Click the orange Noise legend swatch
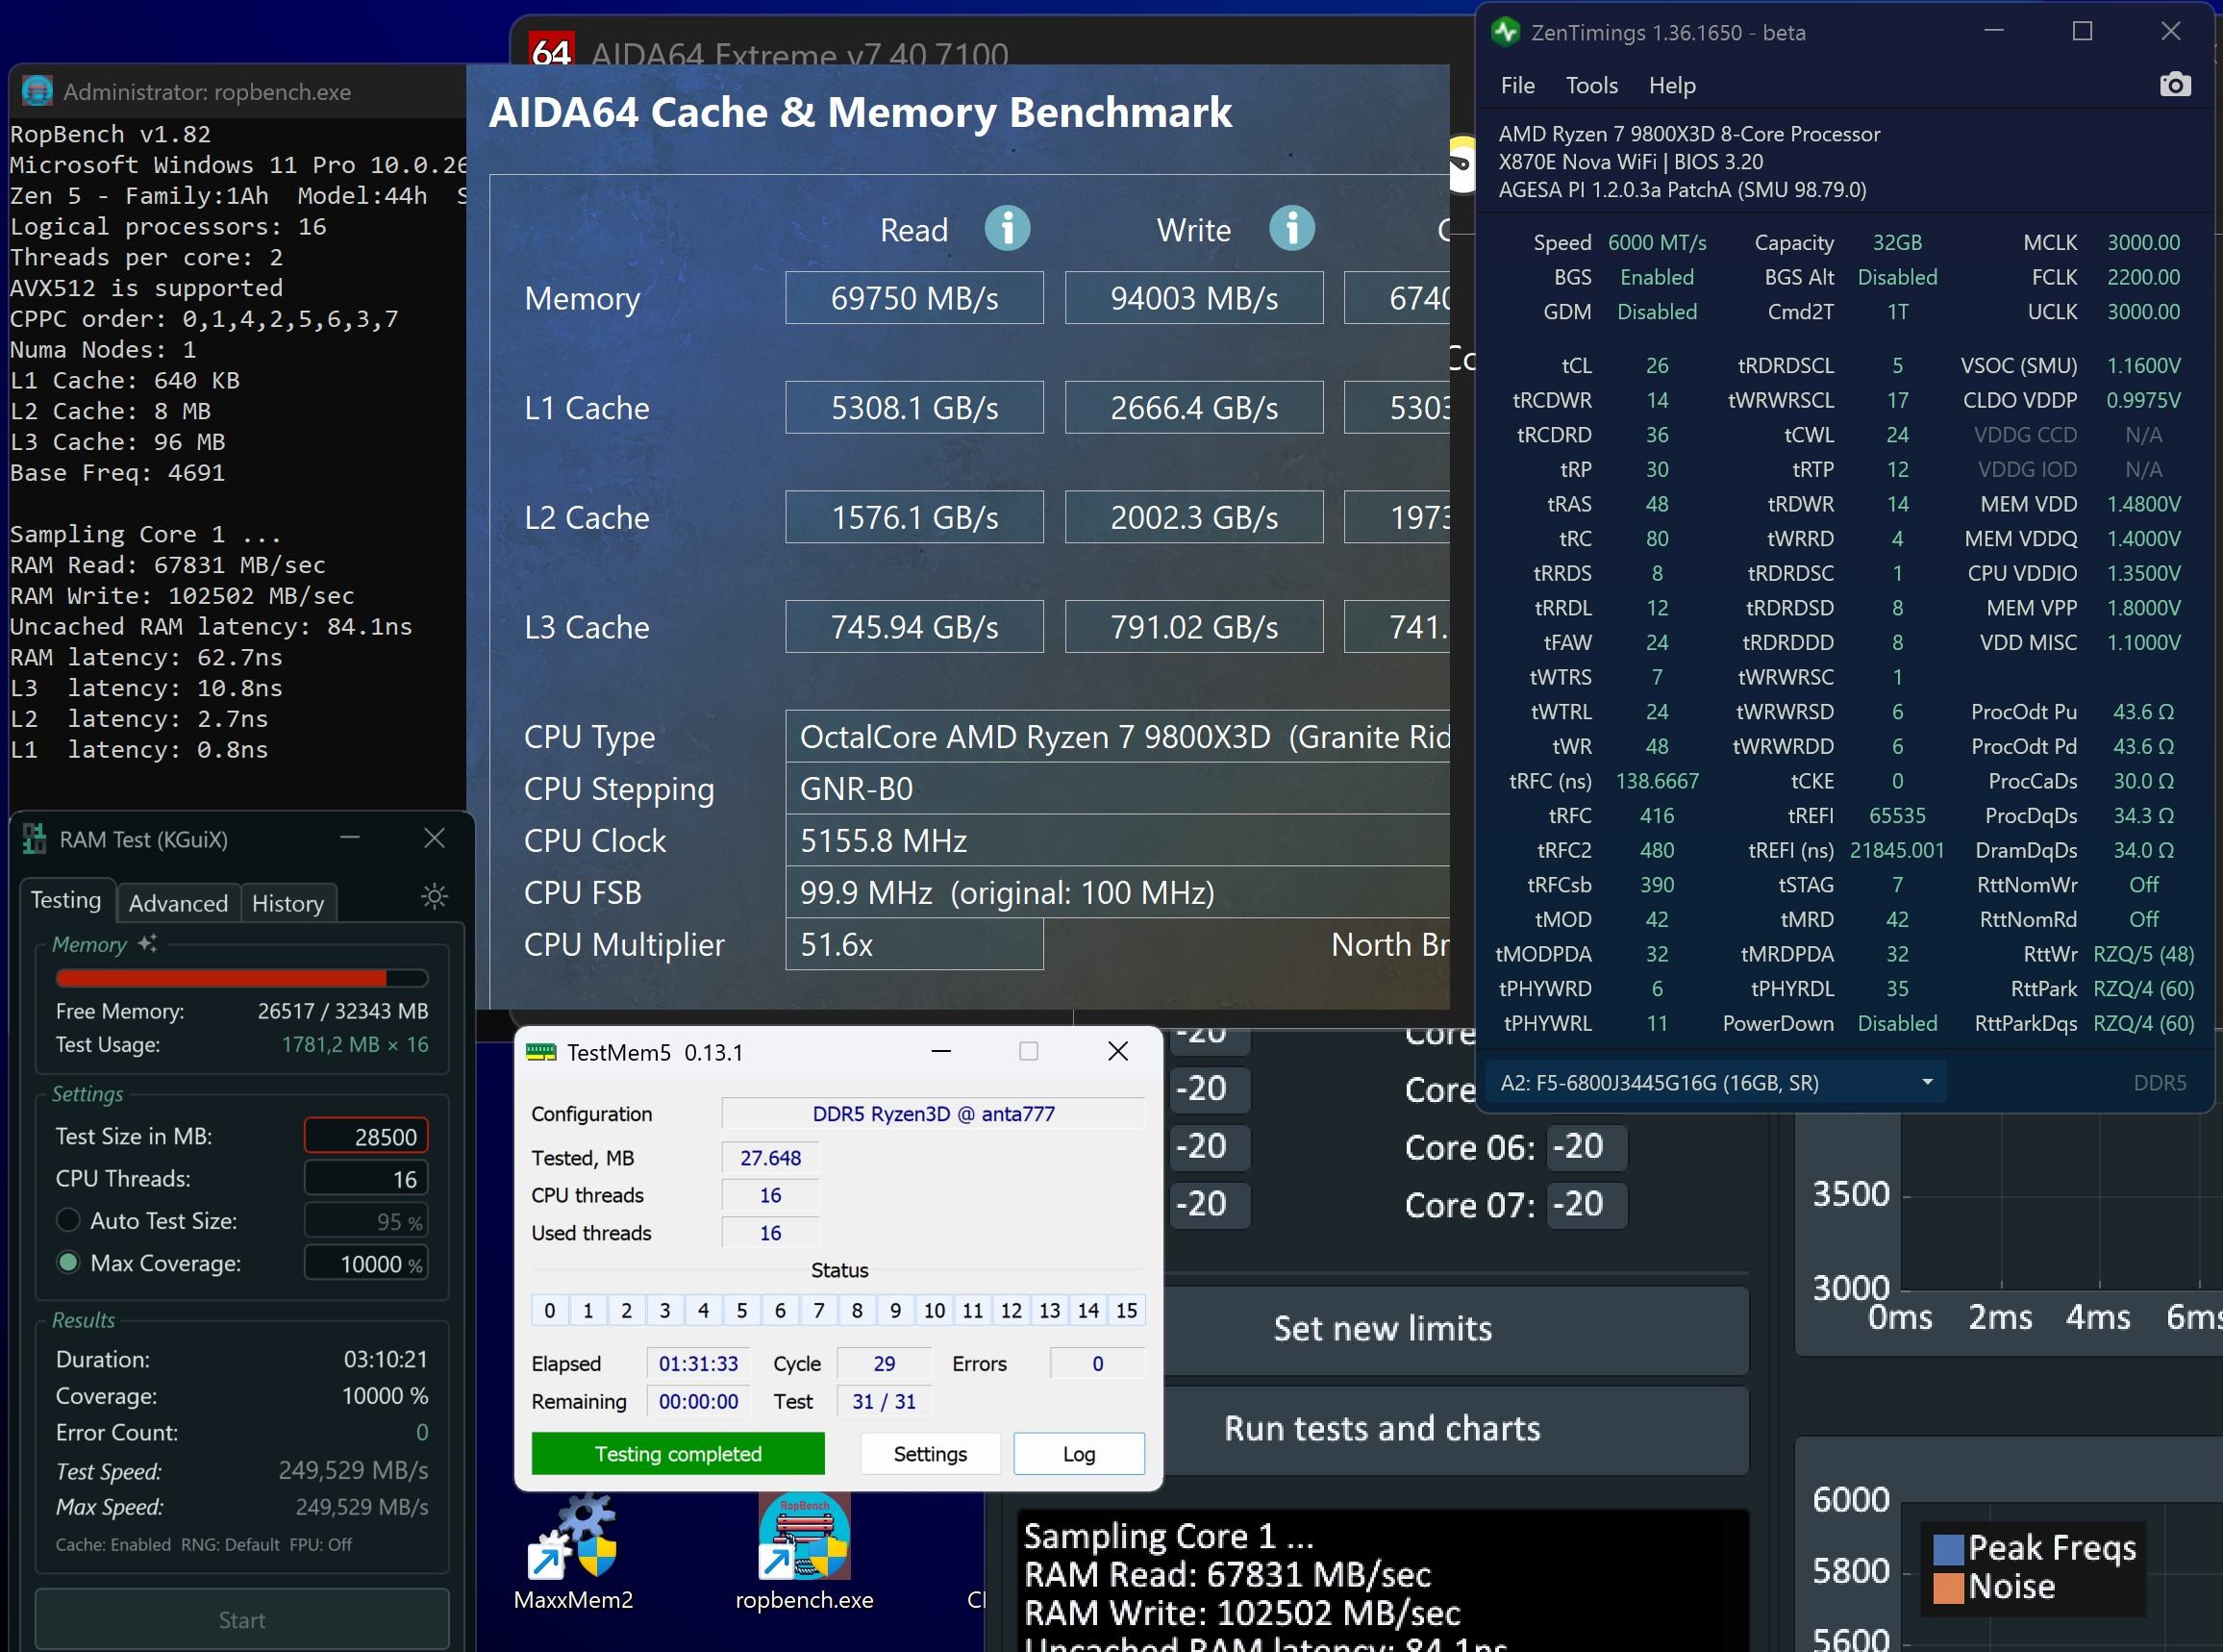 pos(1948,1588)
